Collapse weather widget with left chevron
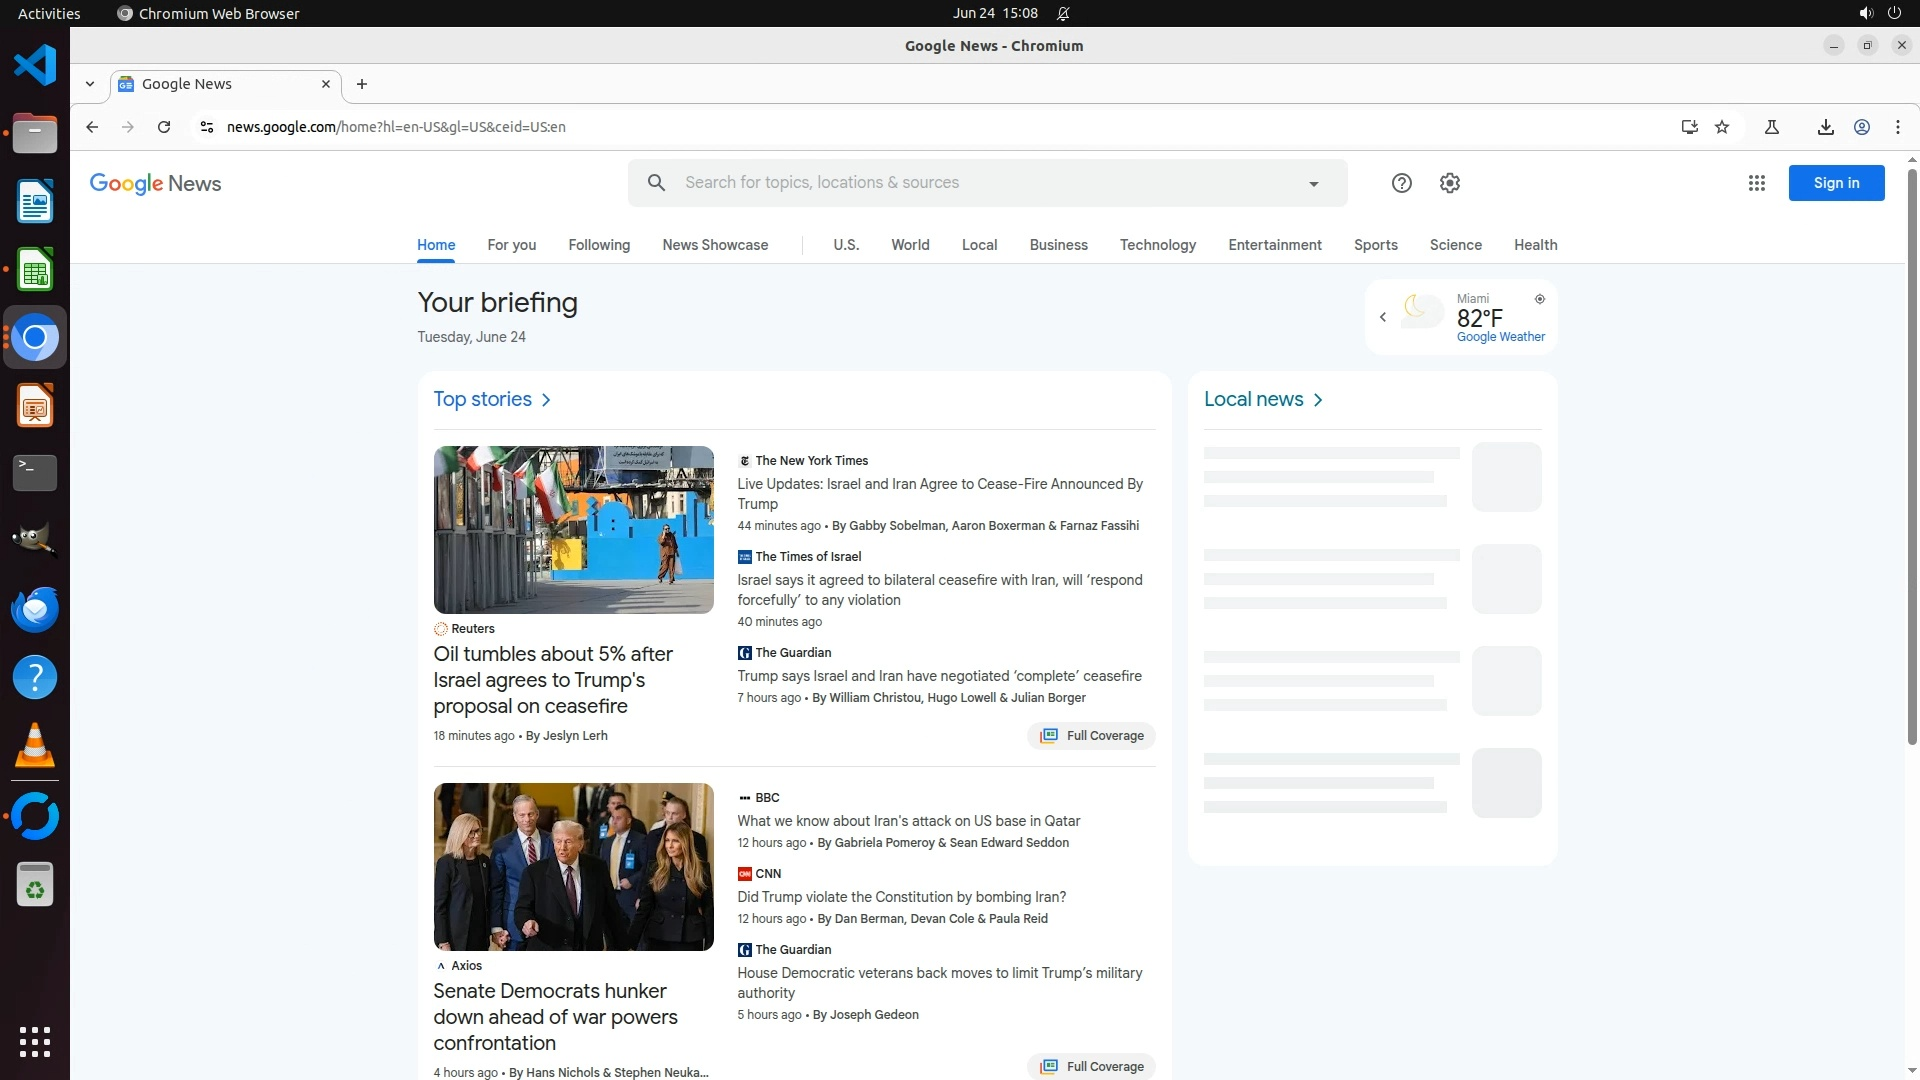 [1383, 317]
